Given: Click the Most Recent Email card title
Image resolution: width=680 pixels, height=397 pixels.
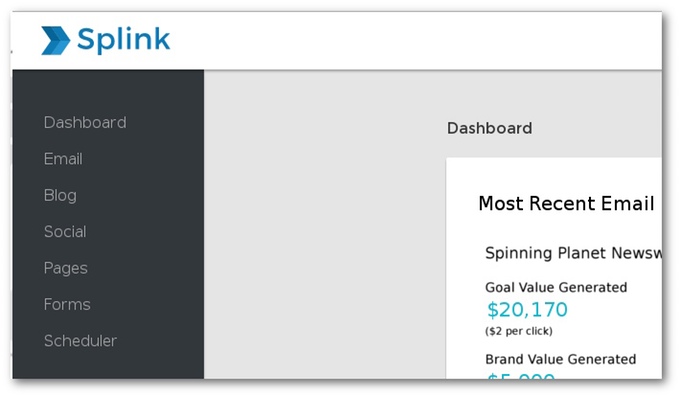Looking at the screenshot, I should (x=566, y=203).
